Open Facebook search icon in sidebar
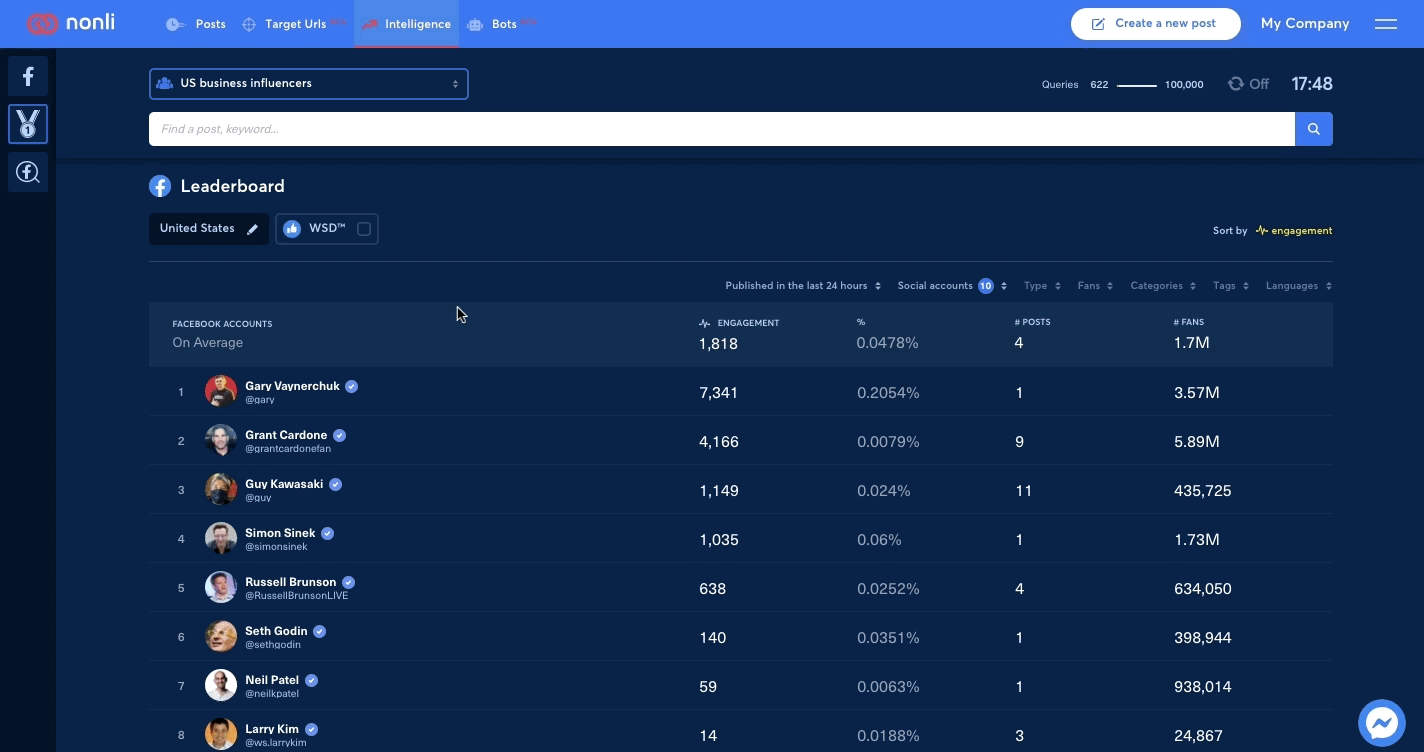Image resolution: width=1424 pixels, height=752 pixels. 28,172
